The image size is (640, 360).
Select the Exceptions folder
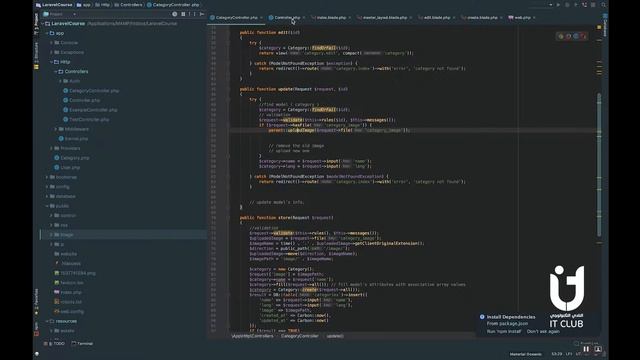pyautogui.click(x=69, y=52)
